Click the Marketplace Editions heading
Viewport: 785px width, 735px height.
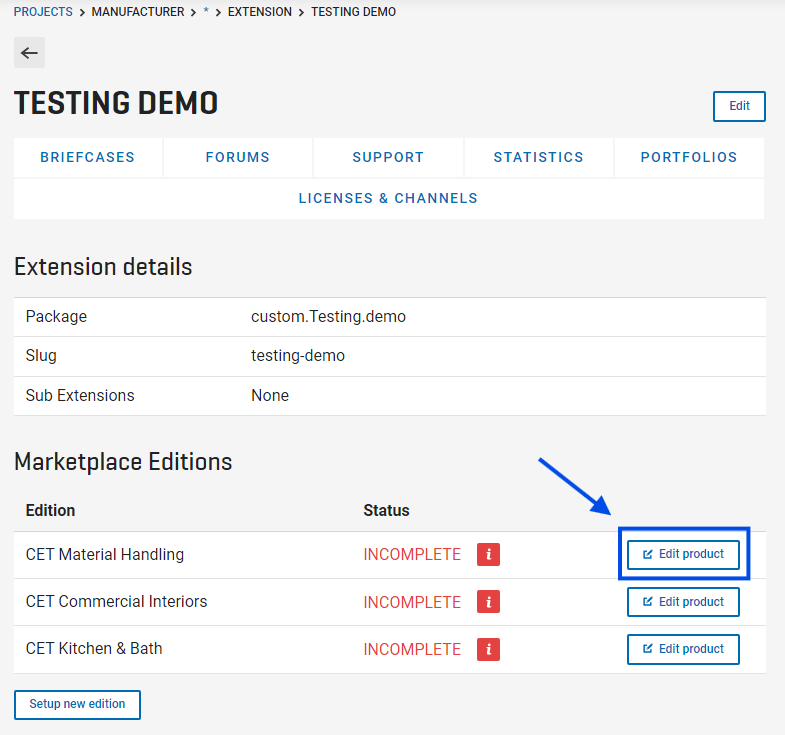point(123,462)
